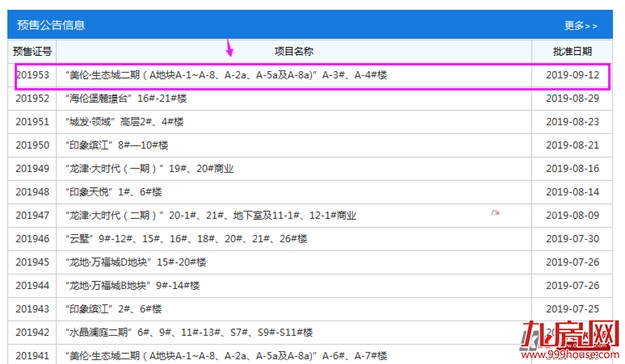Open project 印象天悦 1#、6#楼
Viewport: 625px width, 364px height.
[x=114, y=192]
